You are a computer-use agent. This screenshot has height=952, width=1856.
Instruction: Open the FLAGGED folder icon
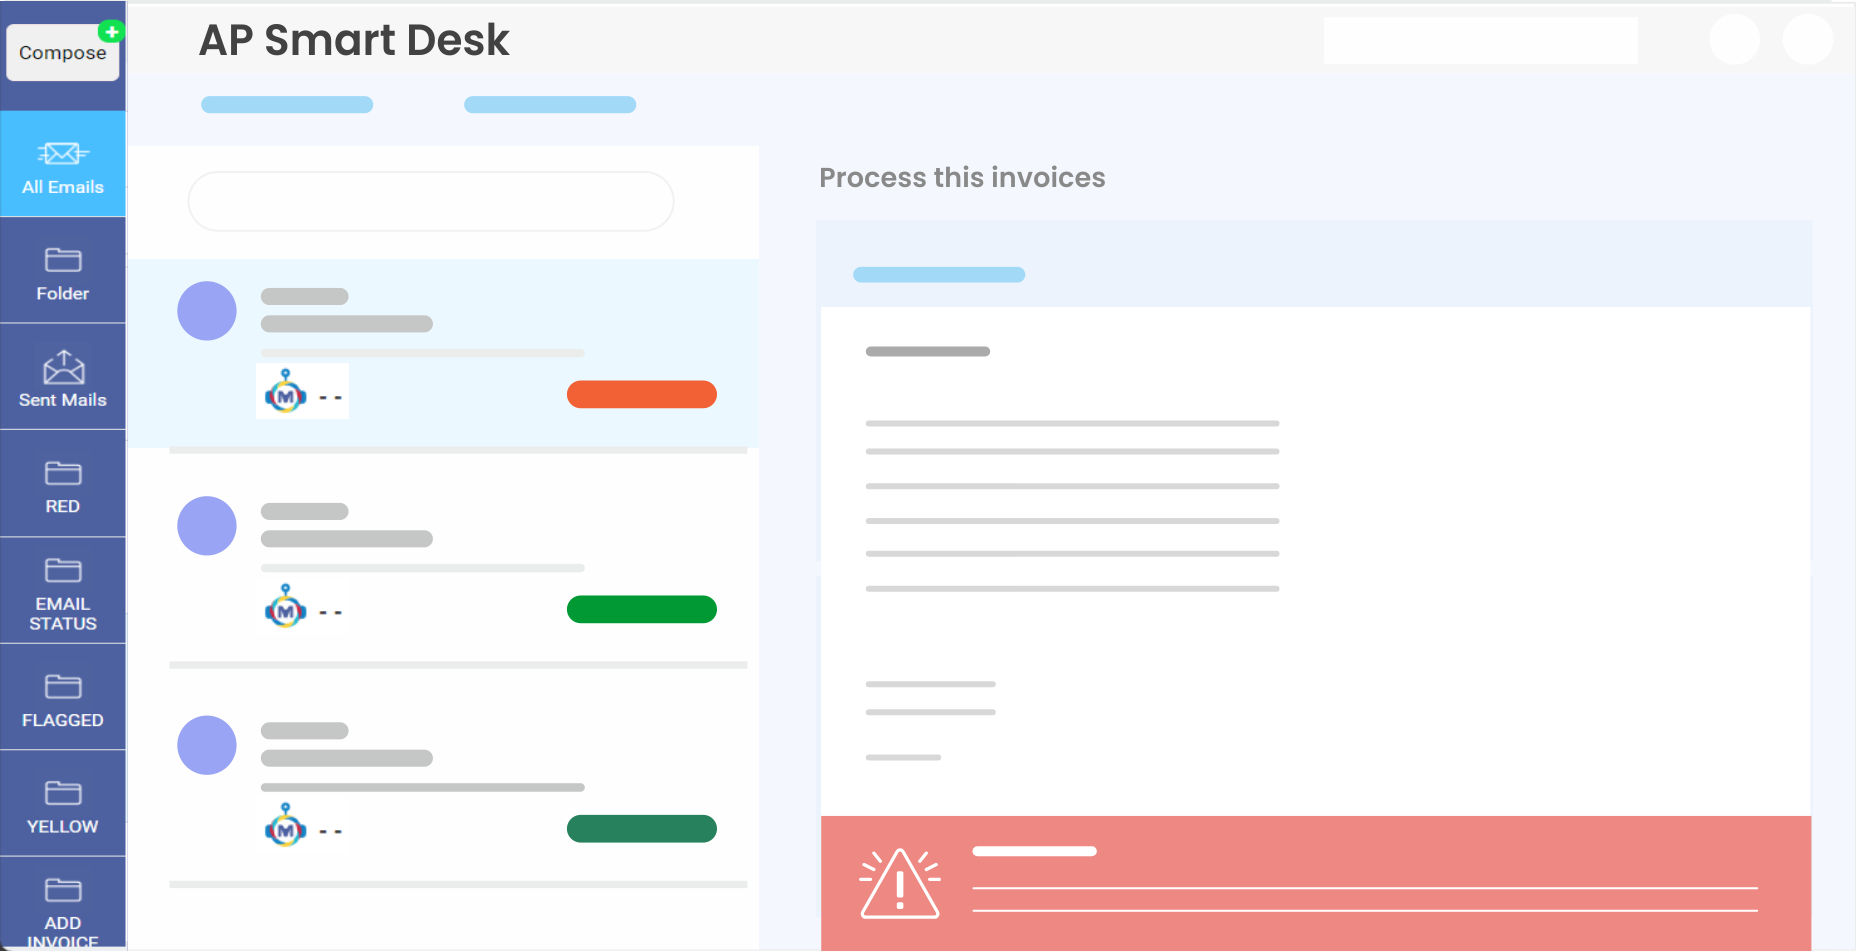(x=63, y=686)
